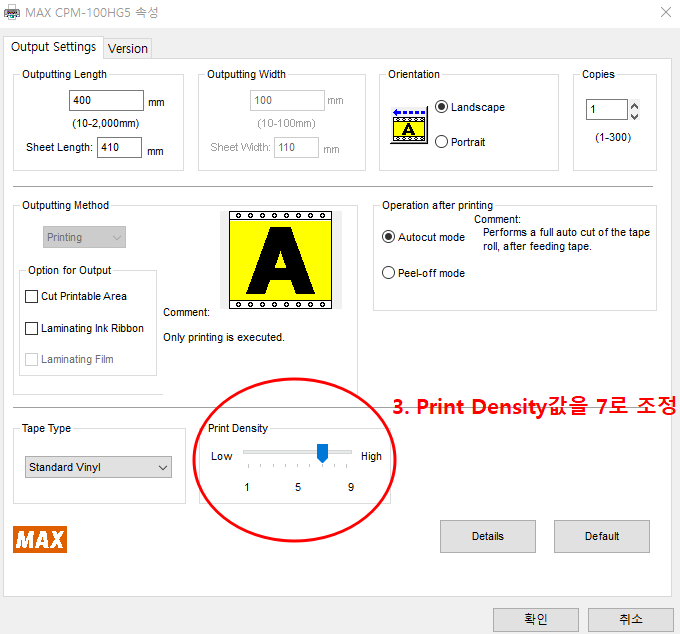The width and height of the screenshot is (680, 634).
Task: Increase copies with the up arrow
Action: pos(634,105)
